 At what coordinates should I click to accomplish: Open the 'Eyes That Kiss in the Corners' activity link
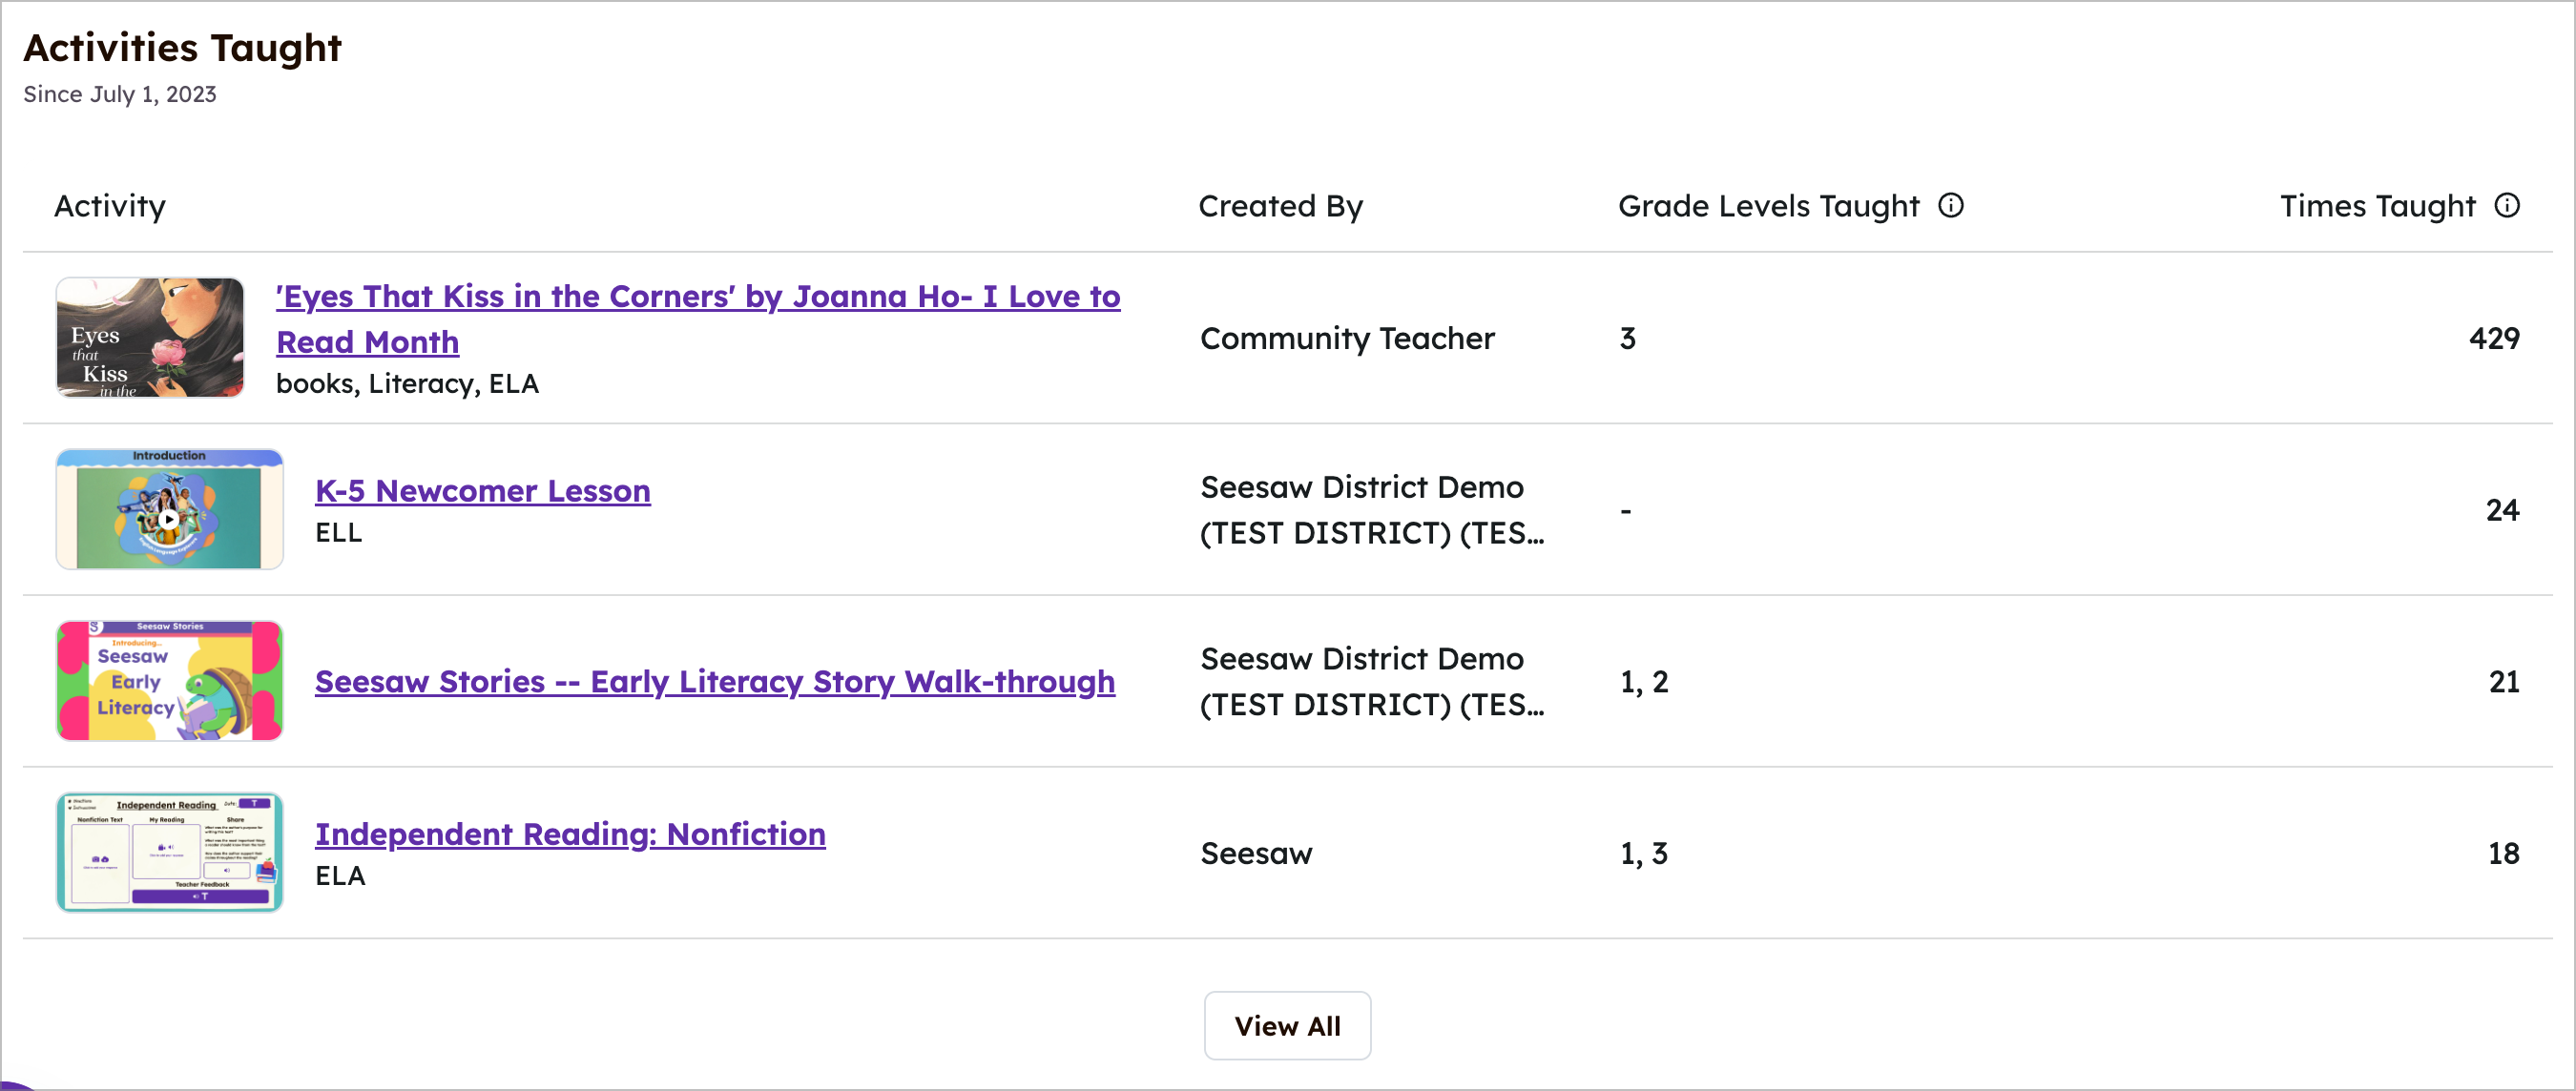[x=697, y=297]
